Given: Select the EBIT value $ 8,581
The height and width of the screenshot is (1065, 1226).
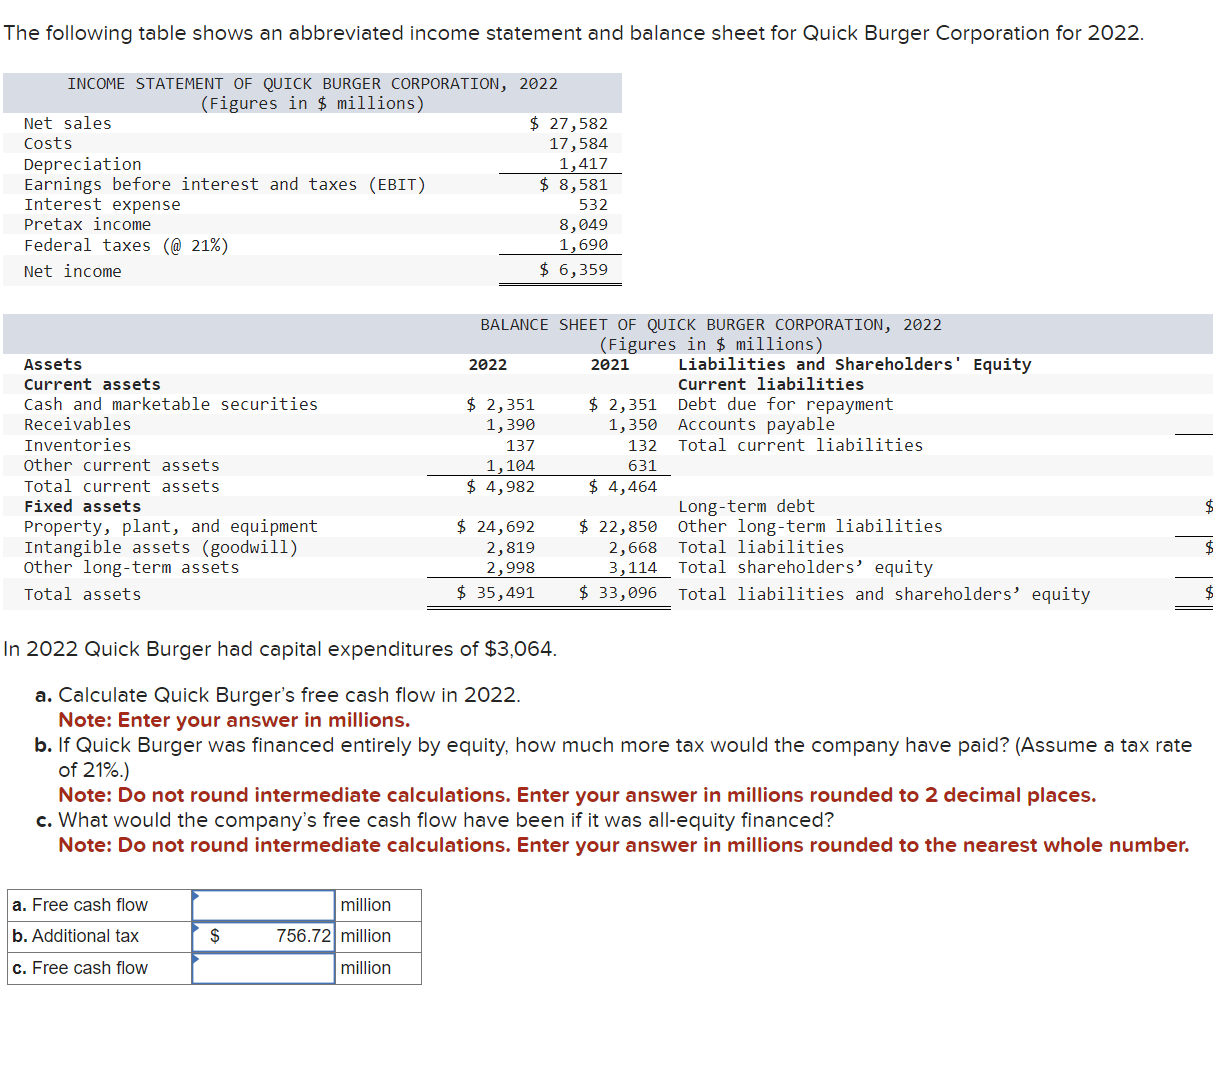Looking at the screenshot, I should click(573, 184).
